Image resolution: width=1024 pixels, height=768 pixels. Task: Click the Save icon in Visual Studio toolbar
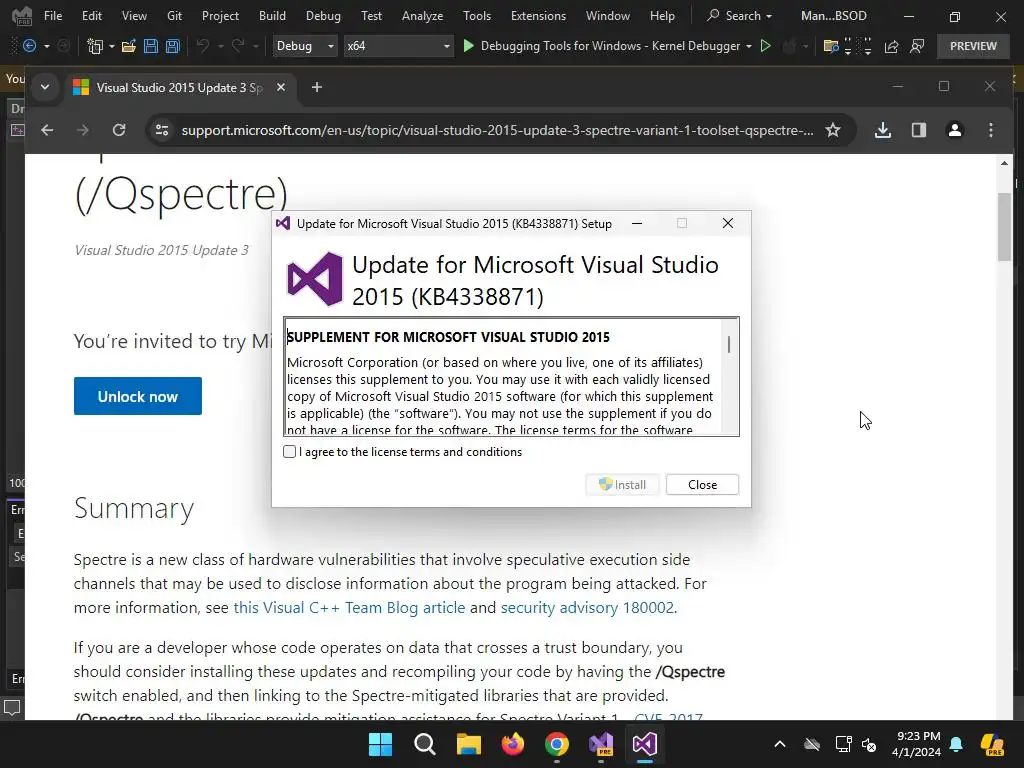click(151, 46)
